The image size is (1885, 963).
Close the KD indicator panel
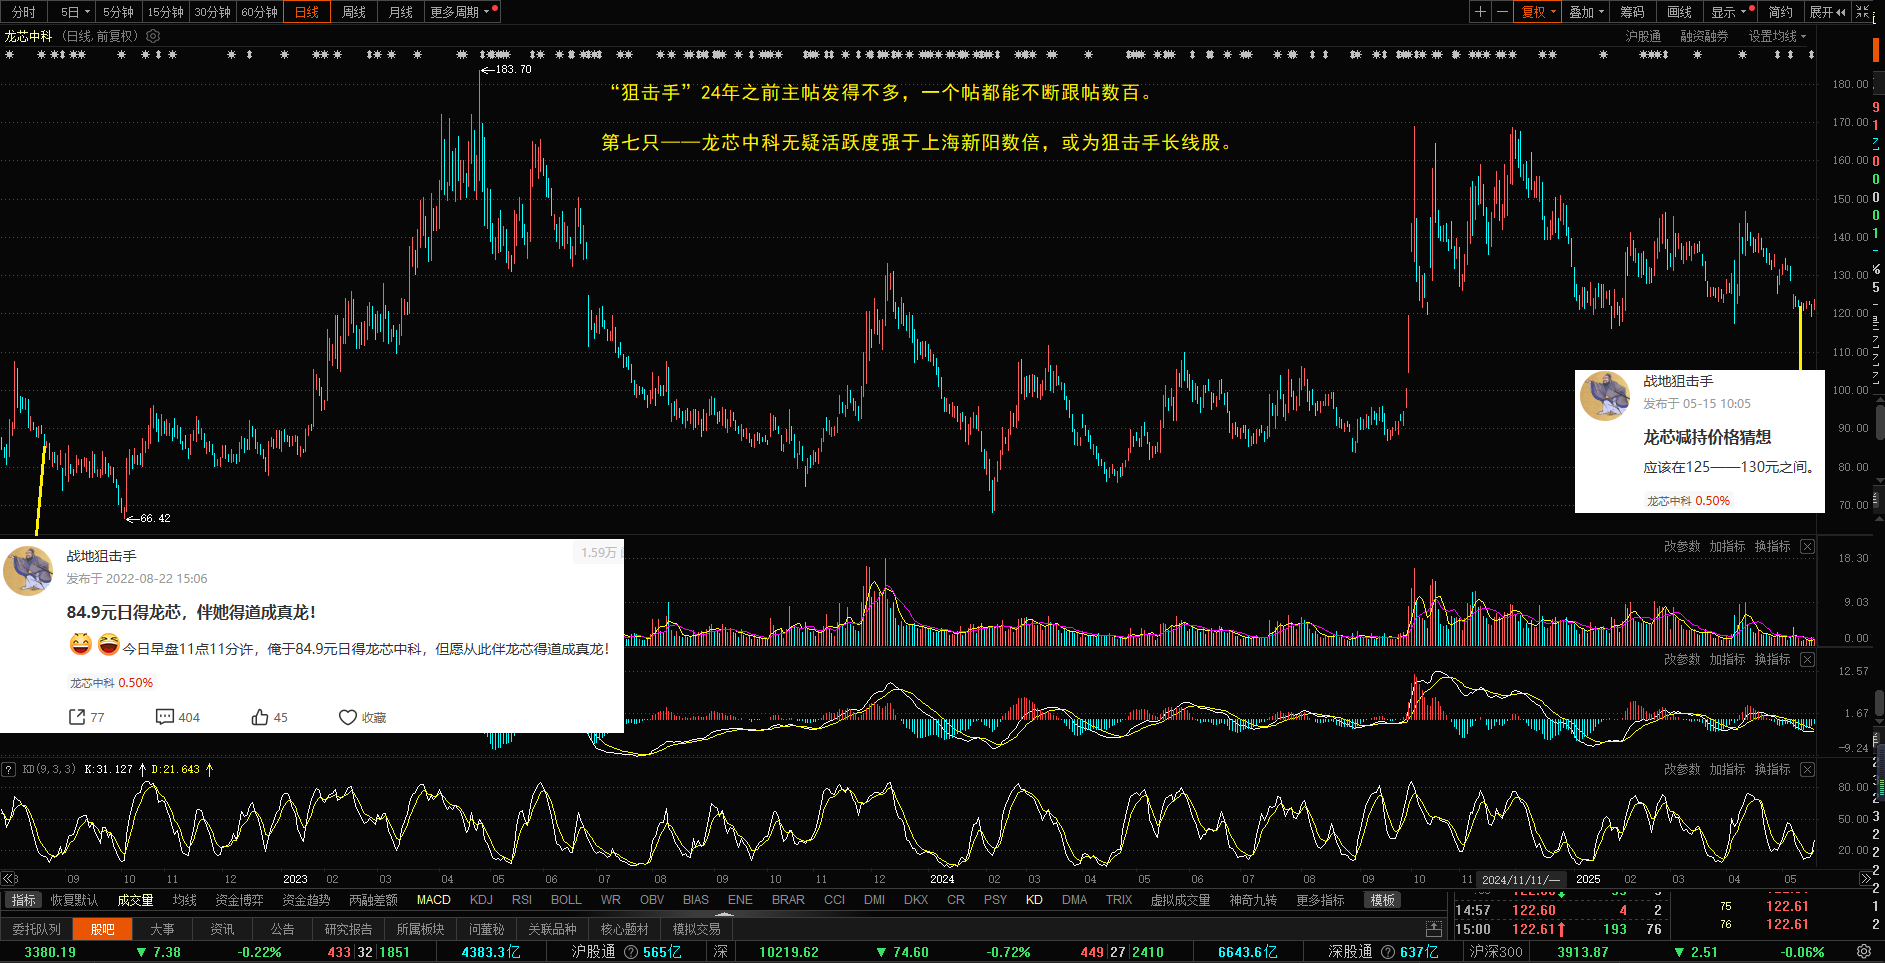click(x=1807, y=769)
